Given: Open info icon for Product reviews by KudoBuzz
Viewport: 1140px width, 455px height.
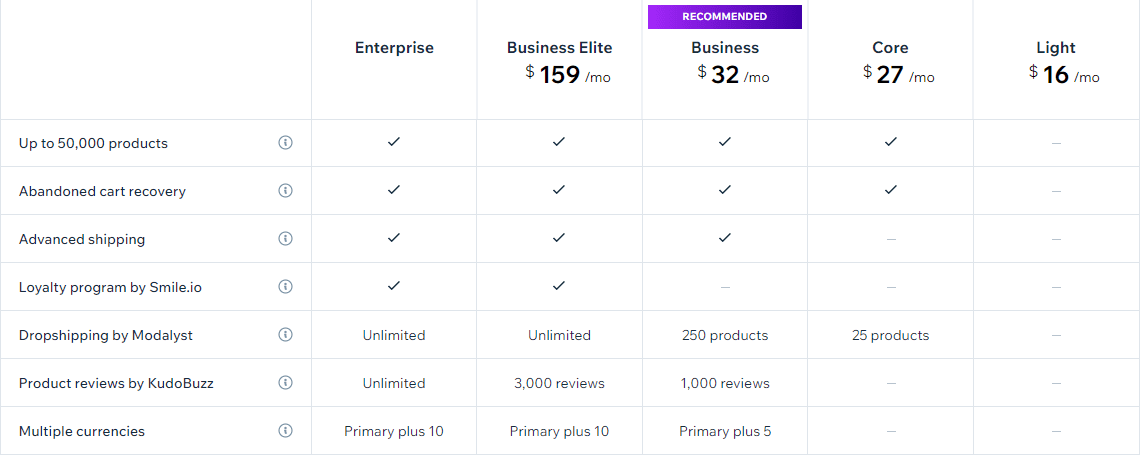Looking at the screenshot, I should (x=285, y=382).
